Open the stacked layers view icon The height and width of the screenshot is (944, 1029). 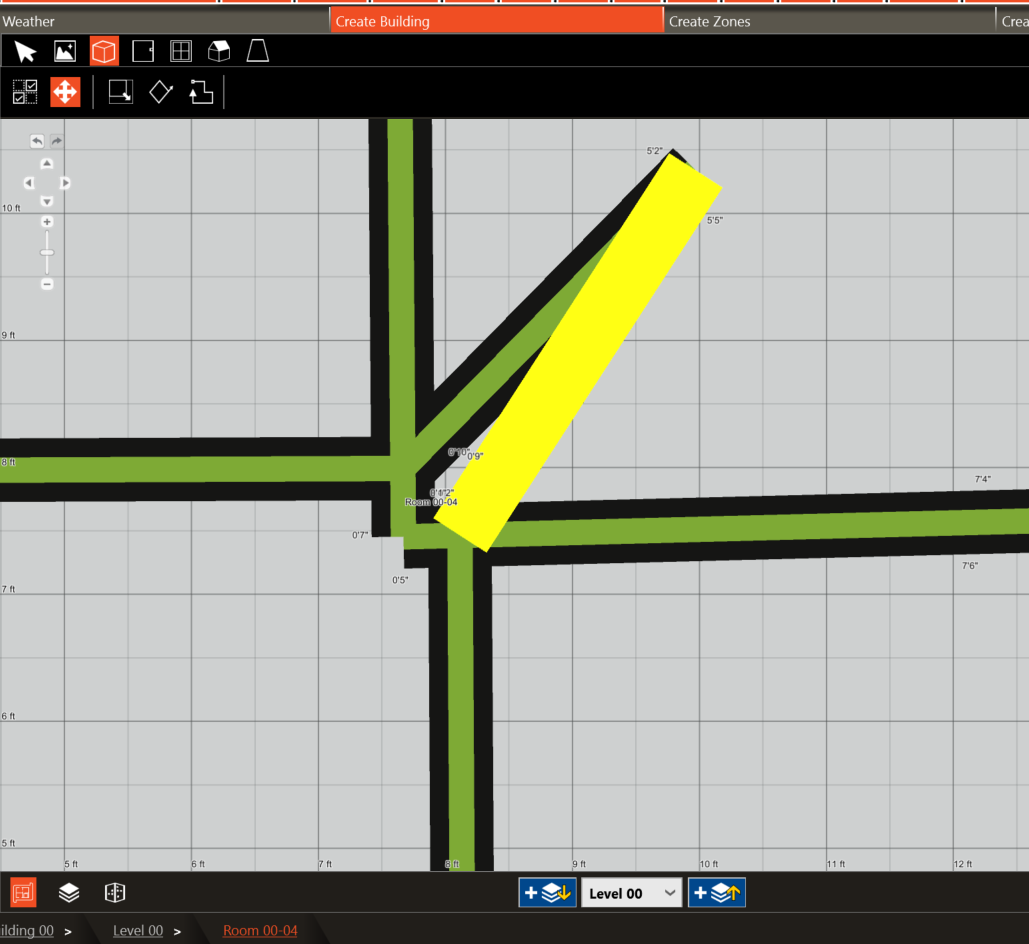[x=69, y=893]
